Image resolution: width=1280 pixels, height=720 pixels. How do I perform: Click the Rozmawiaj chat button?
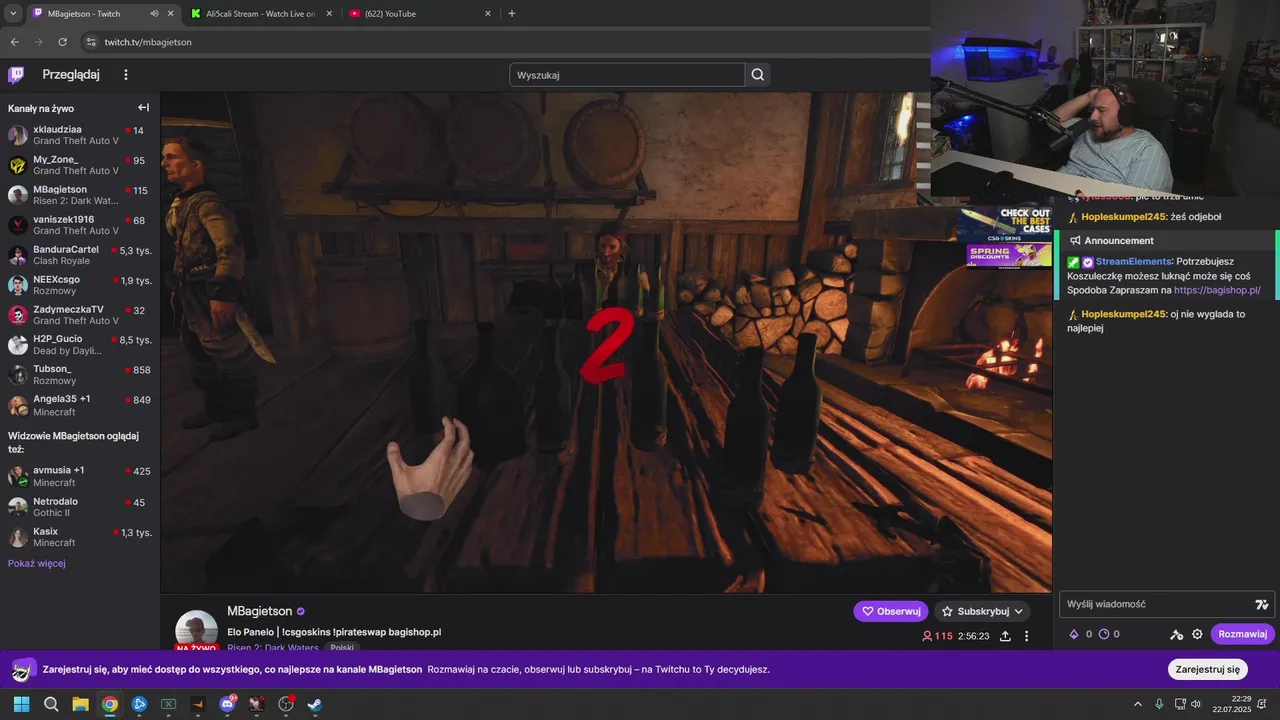pyautogui.click(x=1242, y=634)
